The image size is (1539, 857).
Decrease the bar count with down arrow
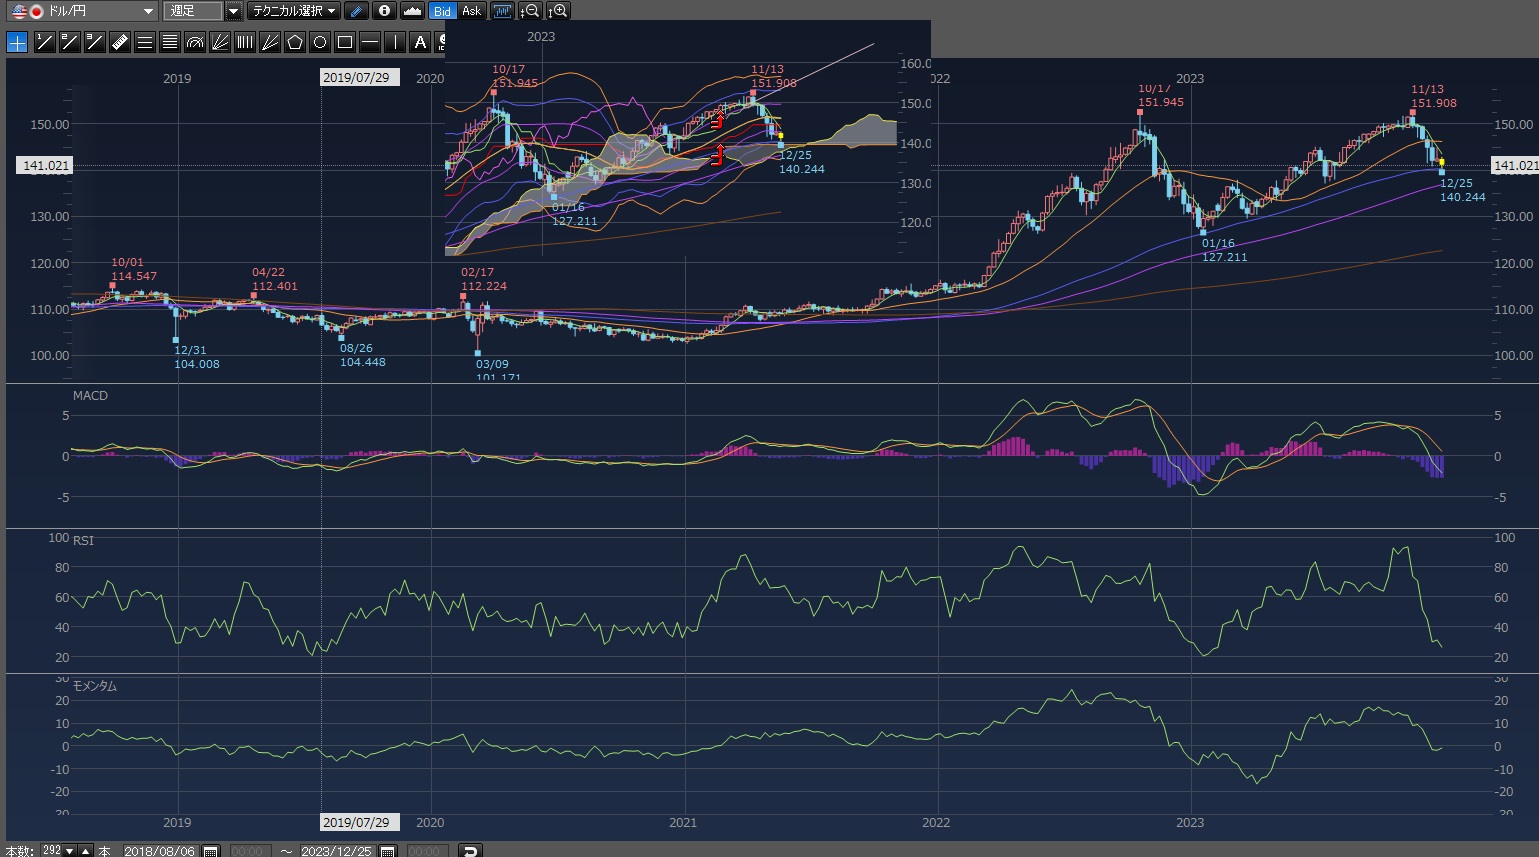[x=69, y=851]
